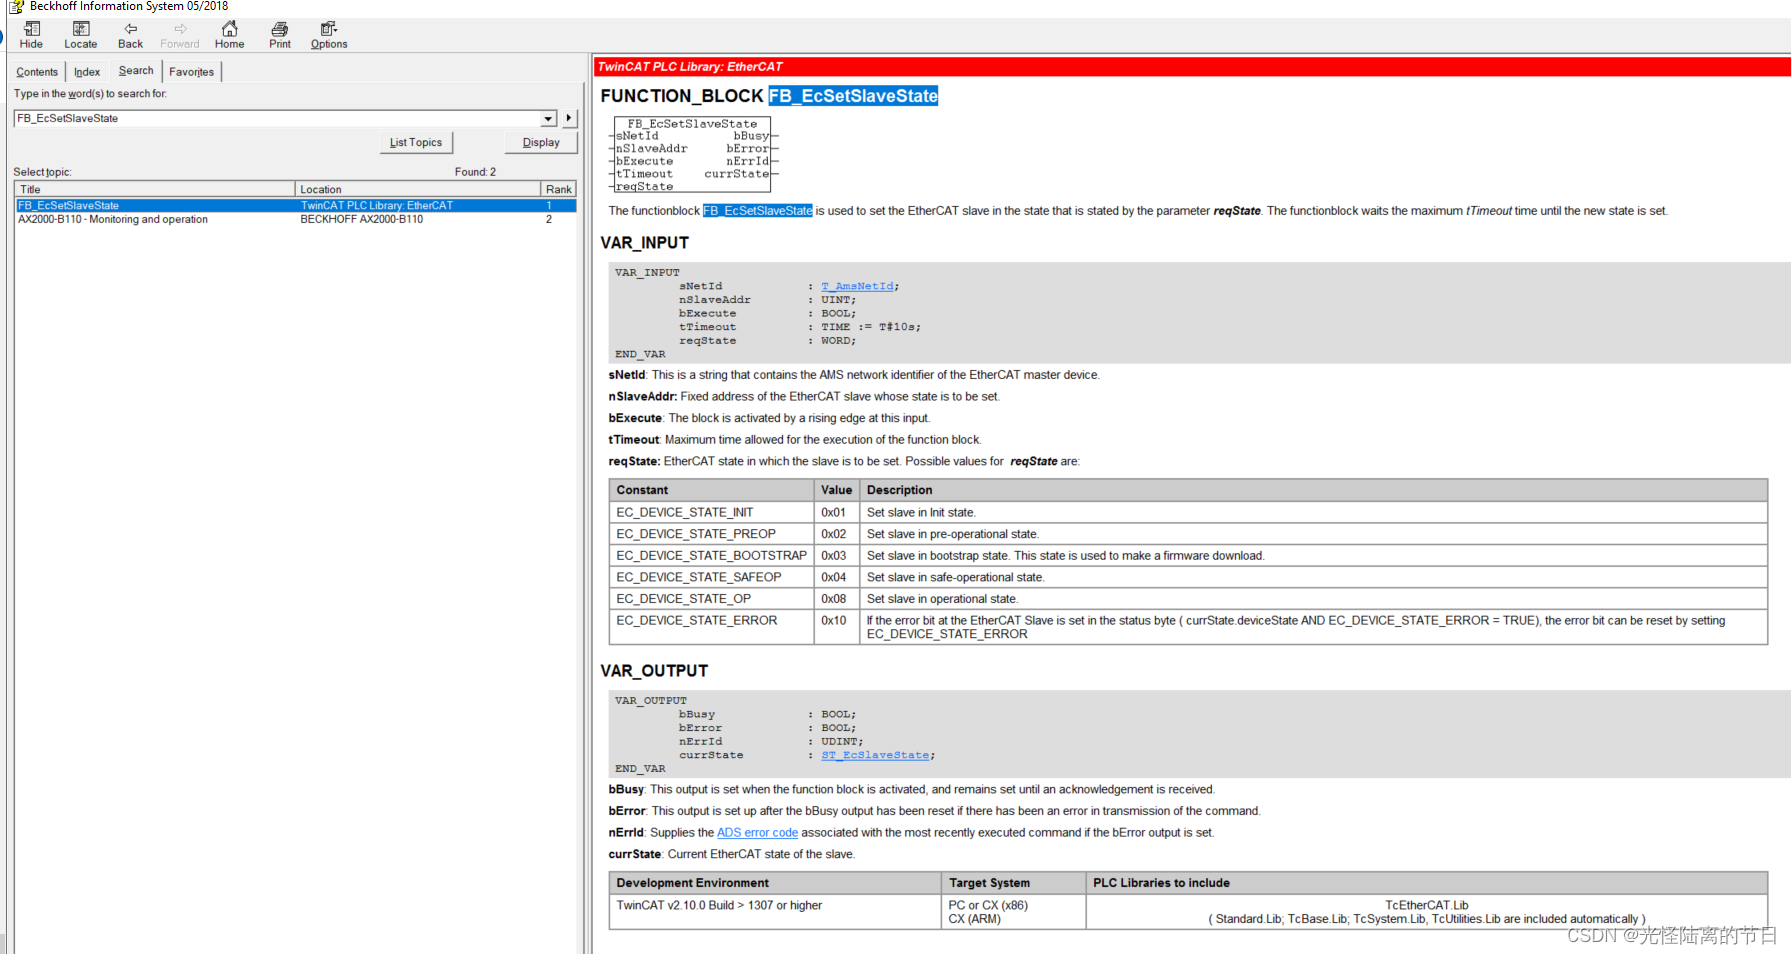Click the highlighted FB_EcSetSlaveState heading
The image size is (1791, 954).
(853, 96)
